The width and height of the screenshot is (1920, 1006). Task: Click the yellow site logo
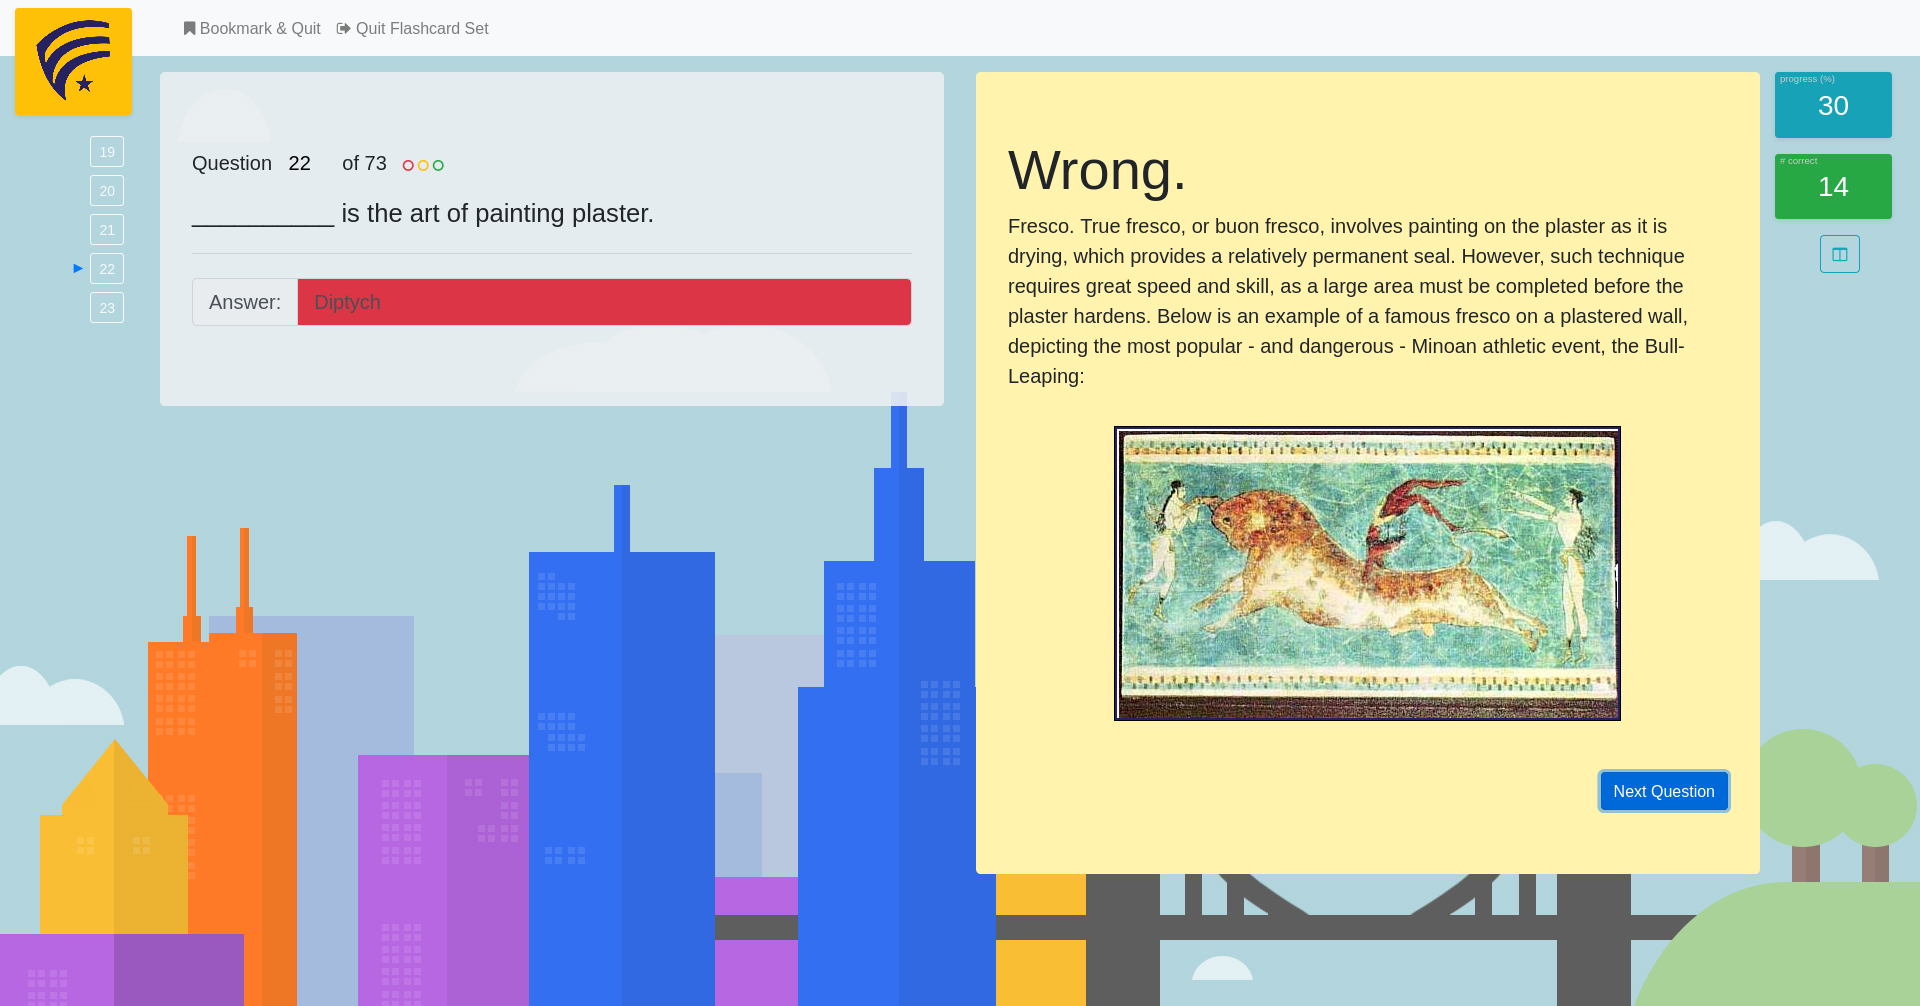tap(73, 62)
